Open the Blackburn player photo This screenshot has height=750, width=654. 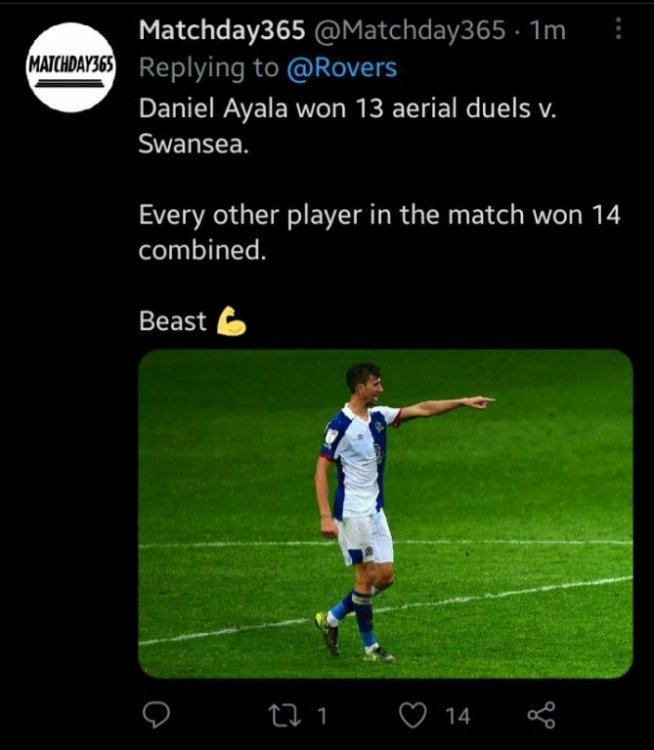click(x=385, y=513)
